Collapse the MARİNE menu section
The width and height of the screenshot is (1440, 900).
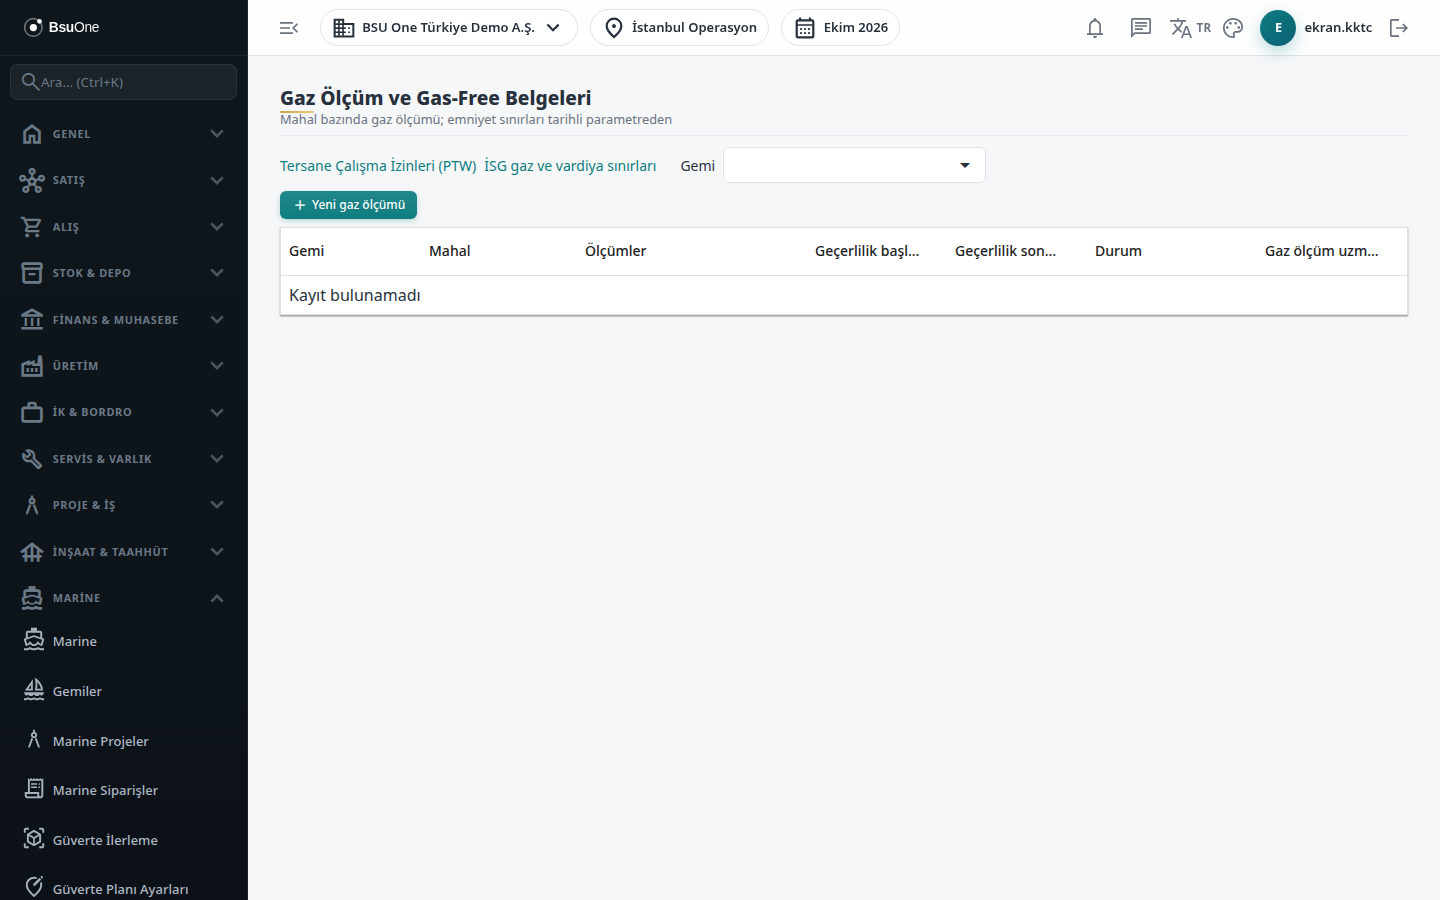tap(124, 598)
